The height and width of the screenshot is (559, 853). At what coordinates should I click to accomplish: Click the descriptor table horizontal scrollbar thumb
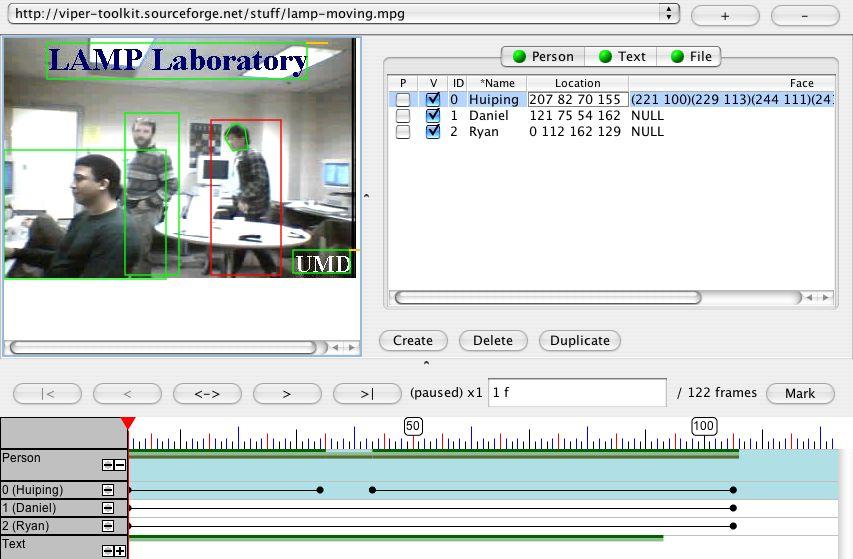point(548,297)
